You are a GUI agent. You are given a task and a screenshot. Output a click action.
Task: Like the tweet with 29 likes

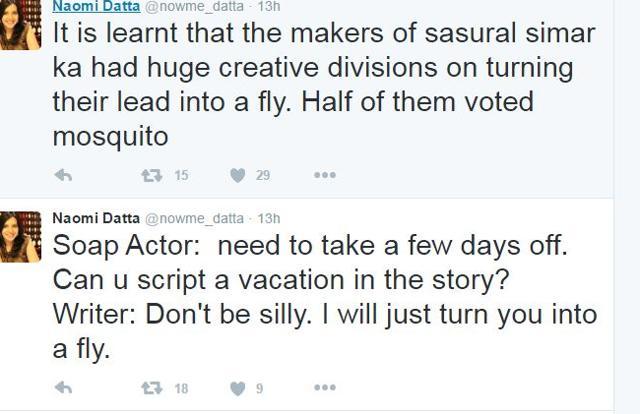(x=238, y=176)
